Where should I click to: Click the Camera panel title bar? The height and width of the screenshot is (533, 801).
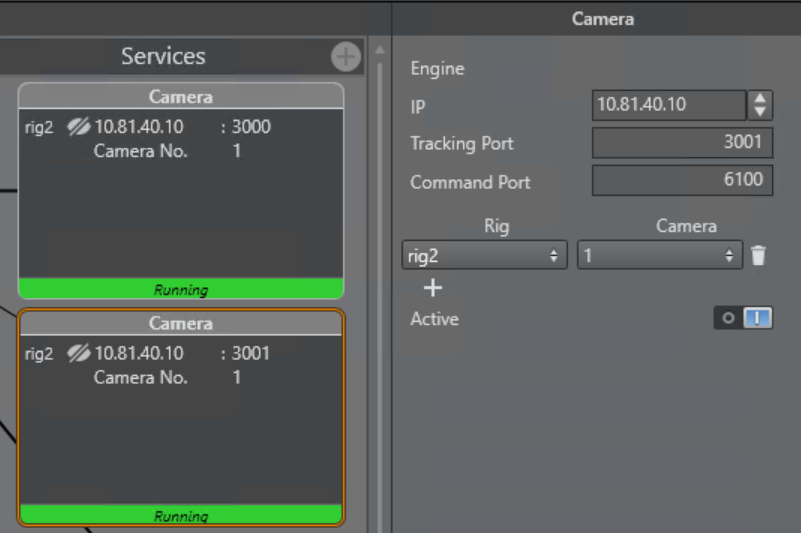[602, 19]
